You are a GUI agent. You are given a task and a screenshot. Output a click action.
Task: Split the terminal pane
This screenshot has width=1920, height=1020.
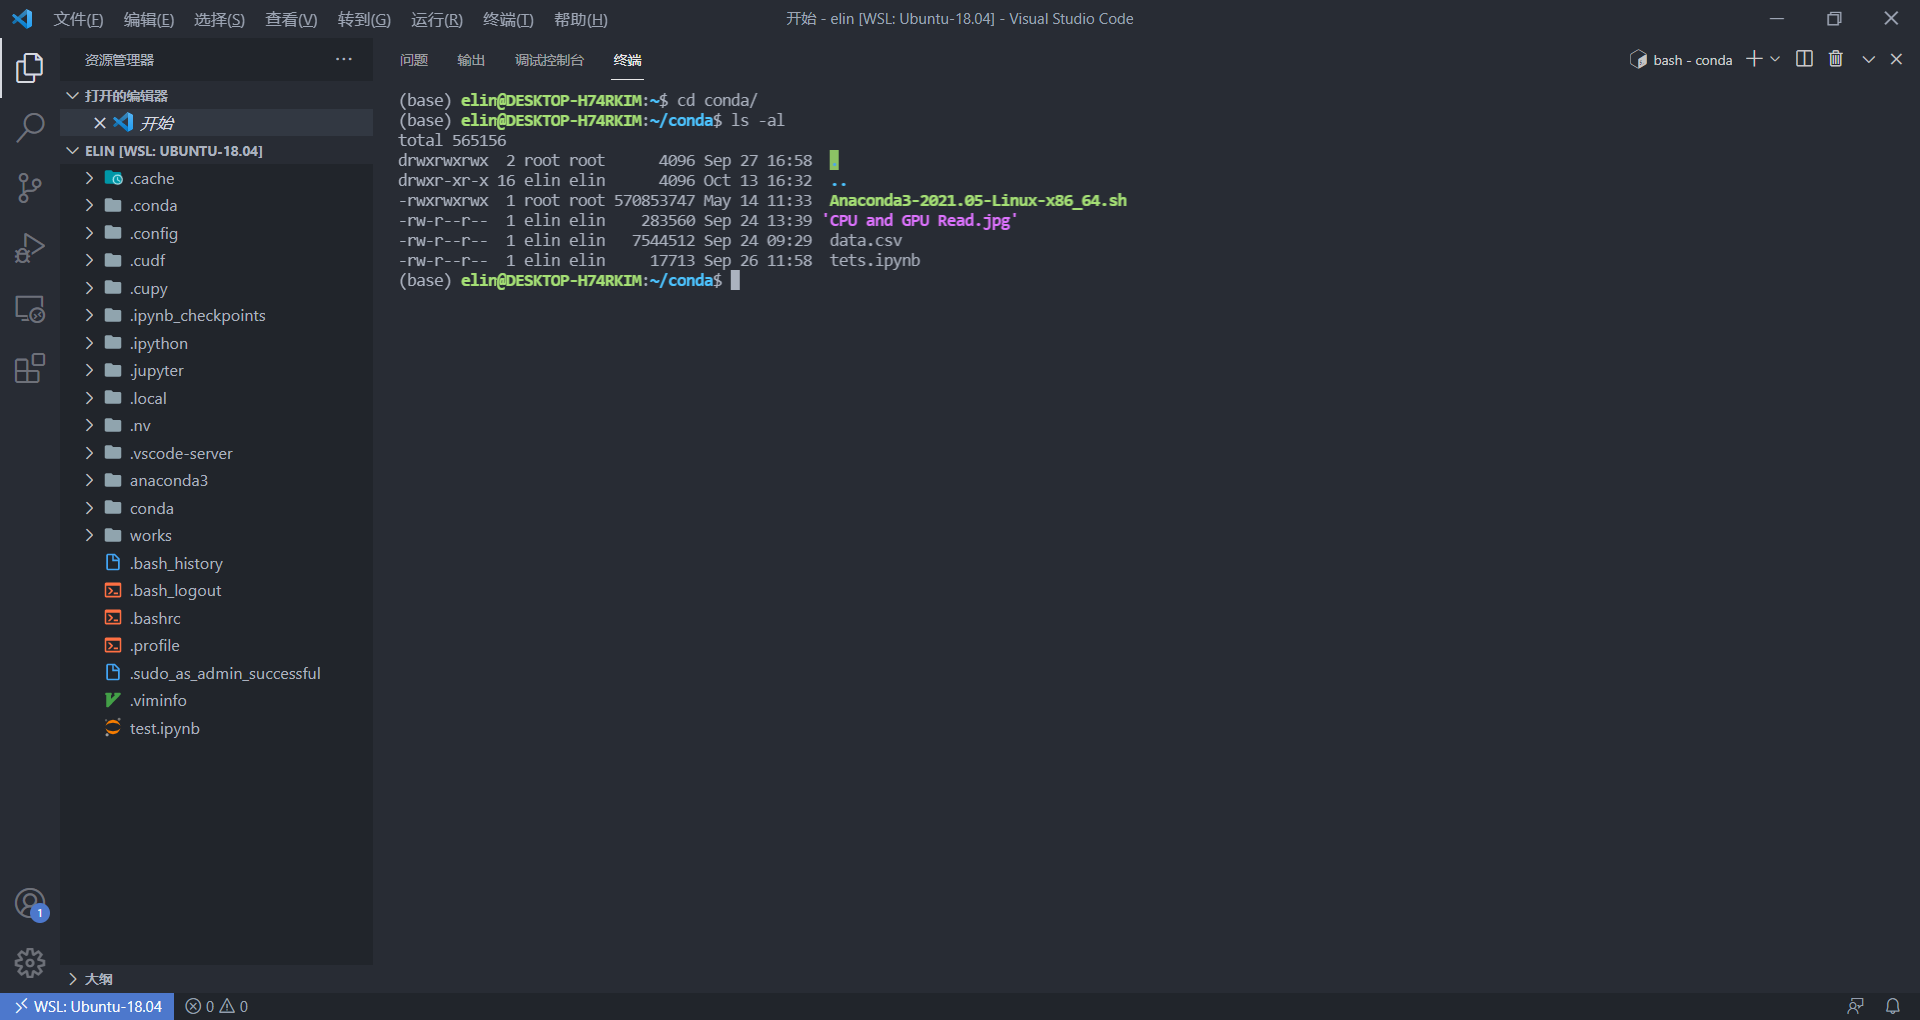coord(1804,59)
